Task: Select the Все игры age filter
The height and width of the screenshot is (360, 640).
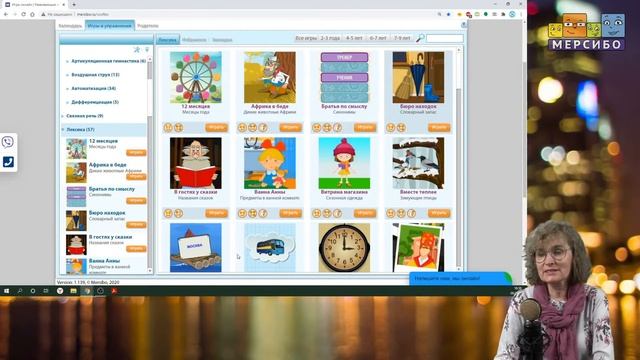Action: (x=306, y=38)
